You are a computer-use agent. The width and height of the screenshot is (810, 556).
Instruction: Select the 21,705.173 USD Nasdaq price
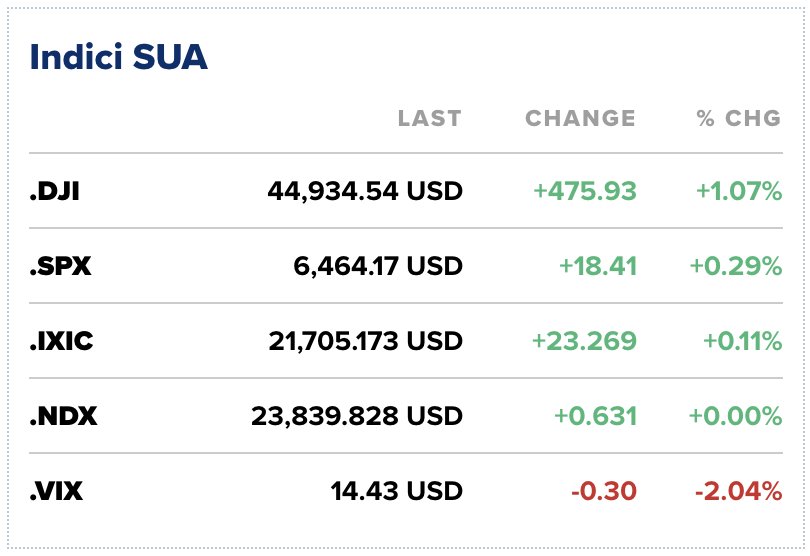pos(365,340)
